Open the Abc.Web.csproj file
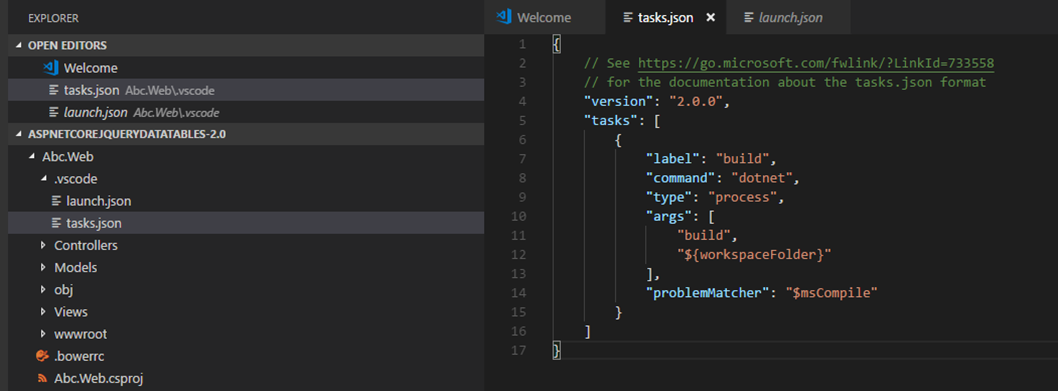 [246, 378]
